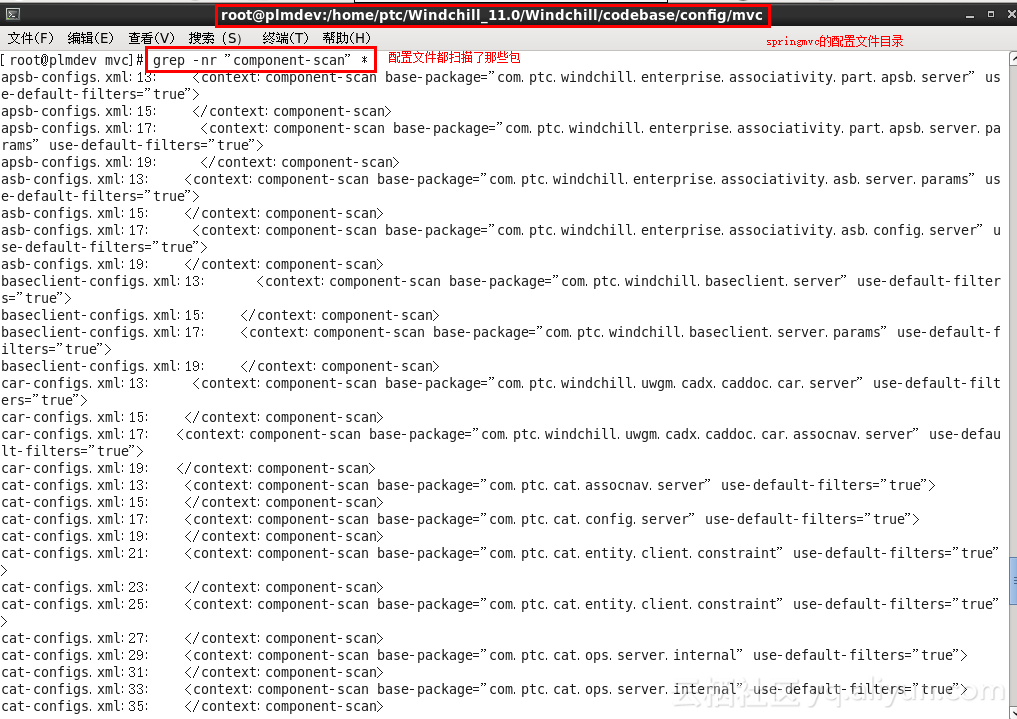Click the car-configs.xml:19: line prefix

click(75, 468)
